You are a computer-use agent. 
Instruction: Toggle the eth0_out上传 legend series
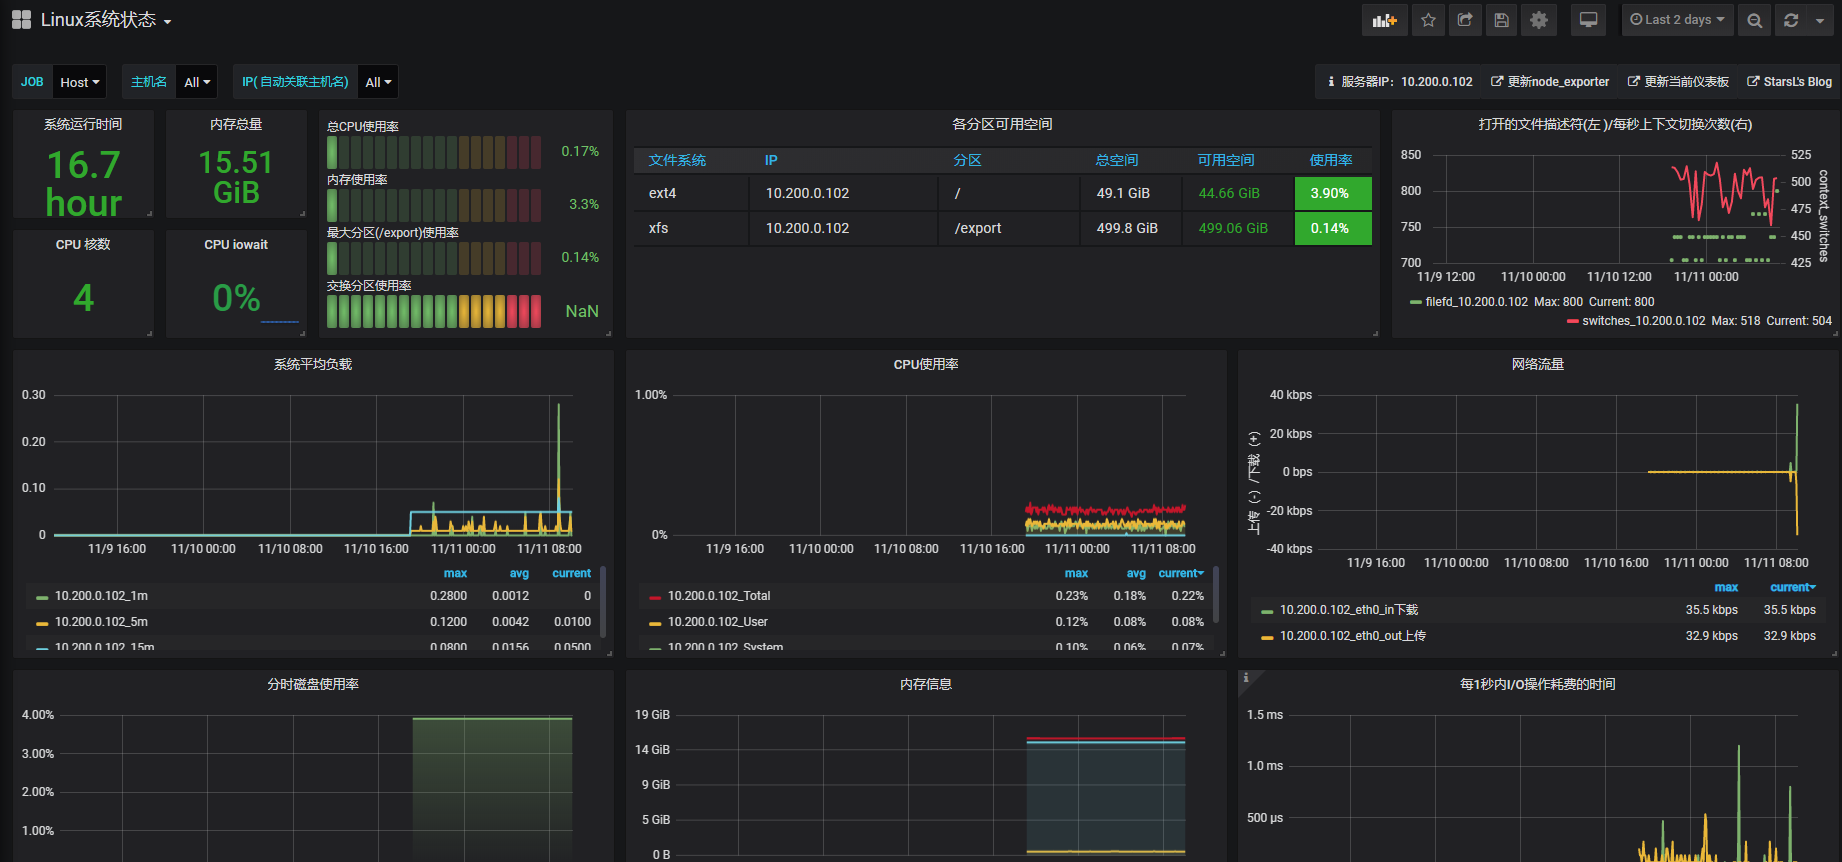1353,636
